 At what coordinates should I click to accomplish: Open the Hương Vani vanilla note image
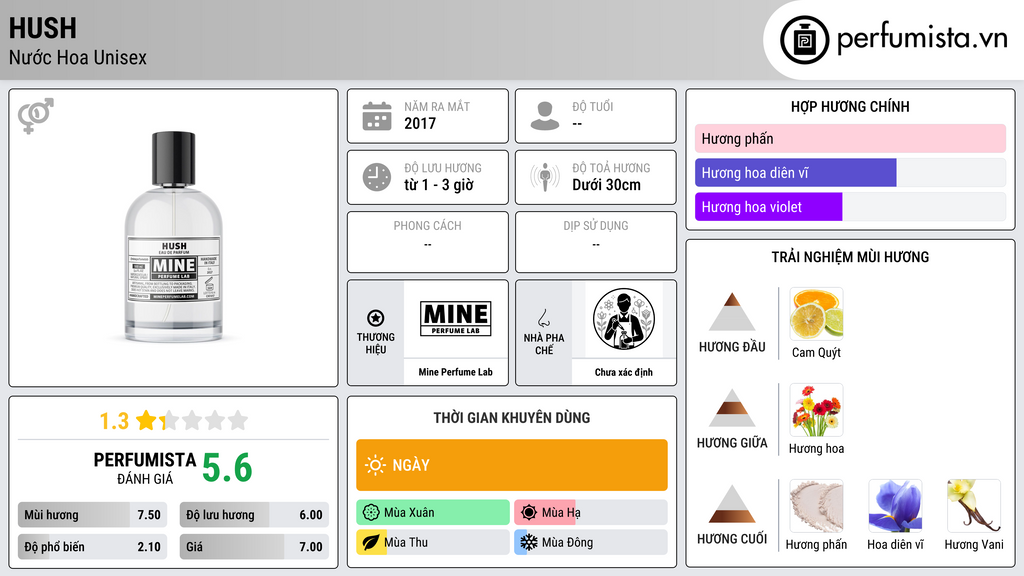click(x=974, y=505)
